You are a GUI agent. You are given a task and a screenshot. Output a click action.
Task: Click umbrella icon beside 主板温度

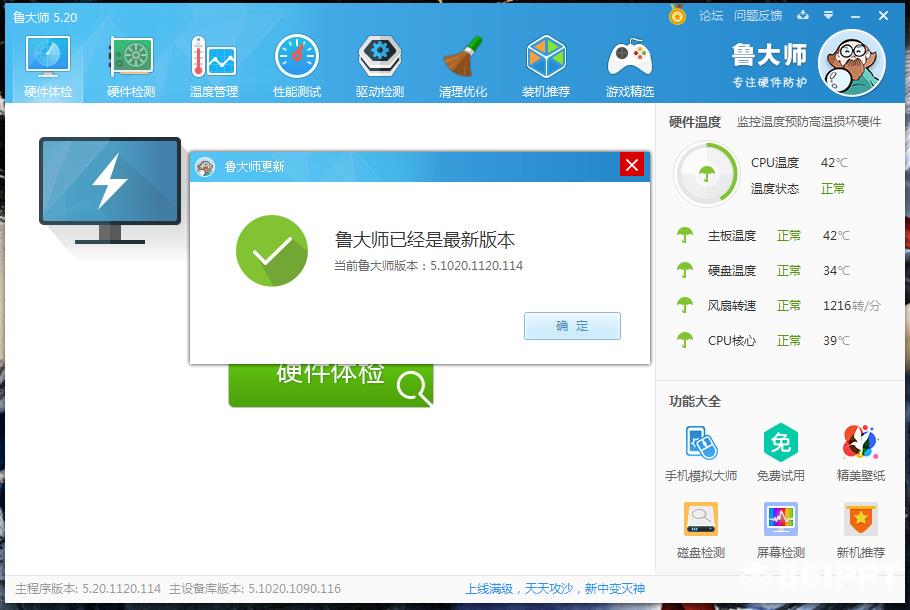point(685,235)
